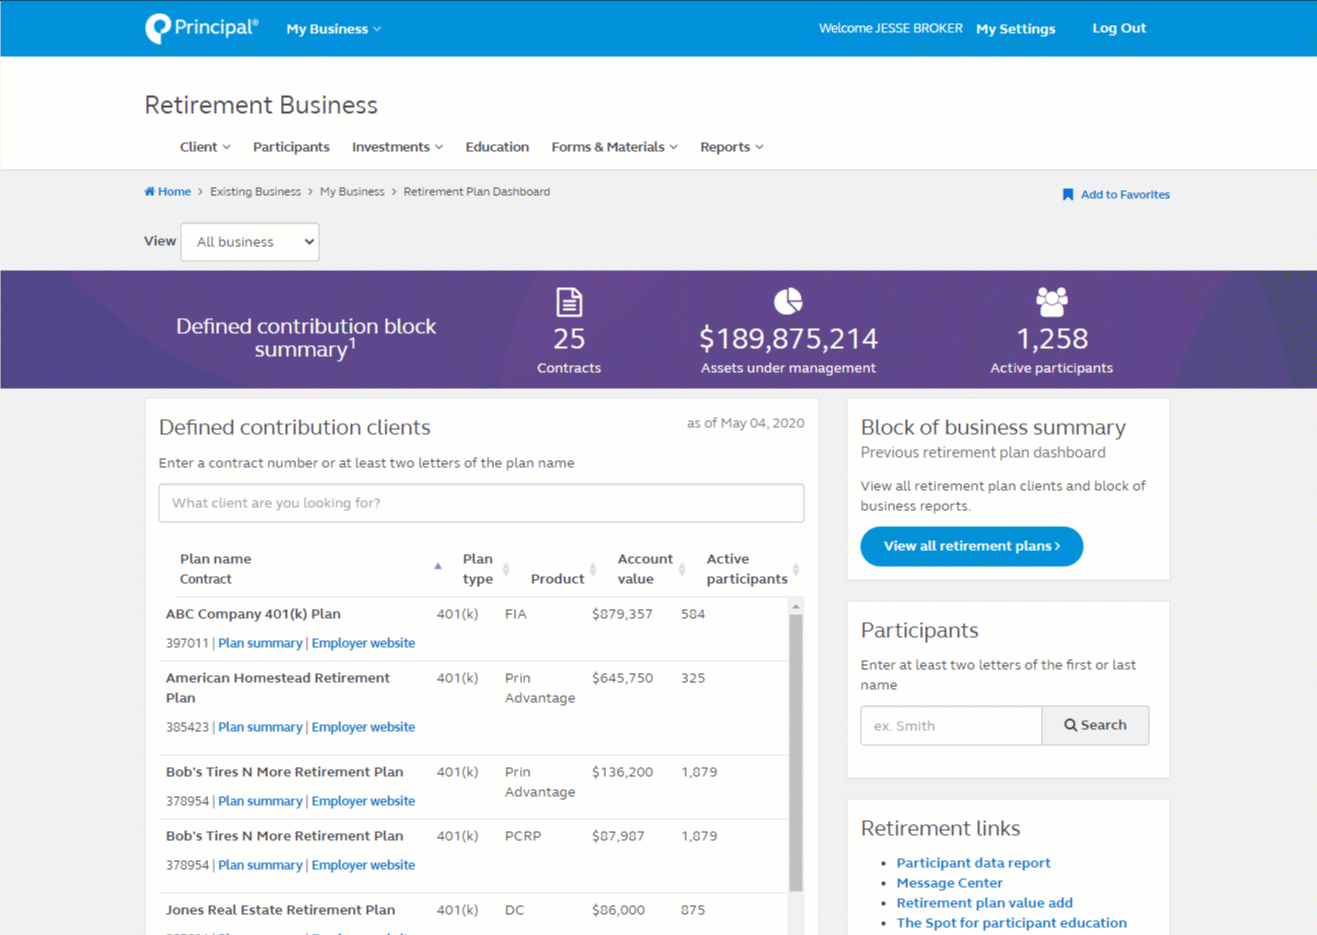Open Plan summary for ABC Company
Screen dimensions: 1317x935
tap(260, 643)
